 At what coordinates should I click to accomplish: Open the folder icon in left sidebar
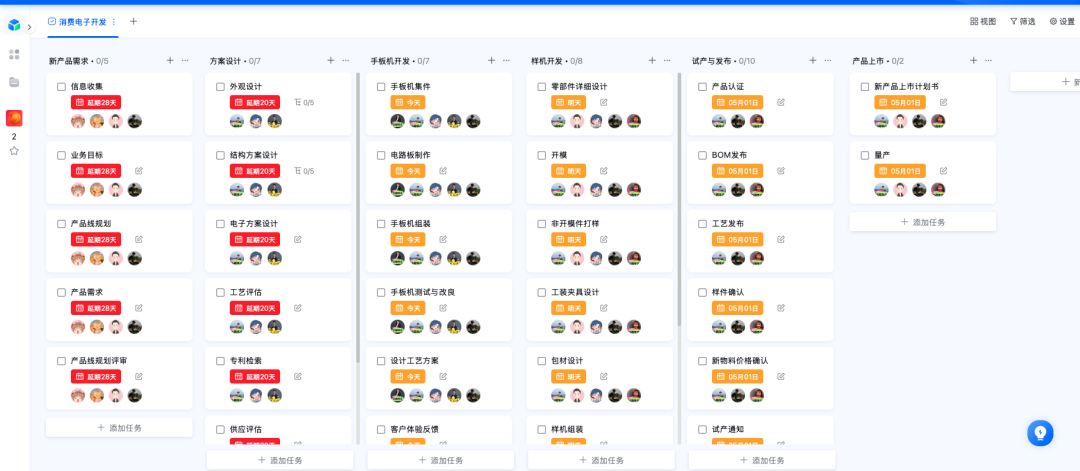[x=14, y=82]
